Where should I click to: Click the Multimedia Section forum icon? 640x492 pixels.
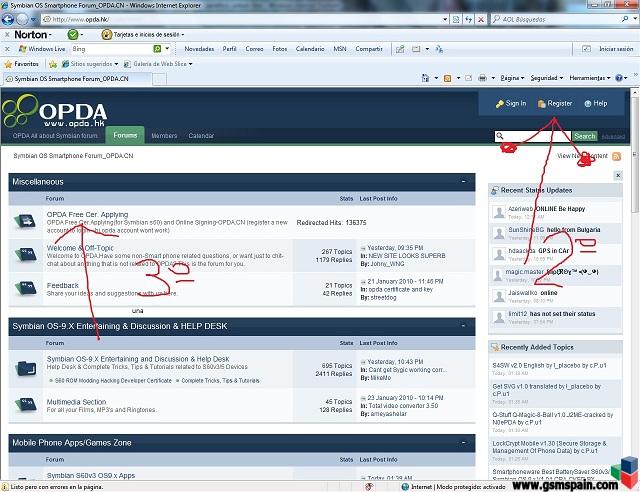tap(25, 404)
